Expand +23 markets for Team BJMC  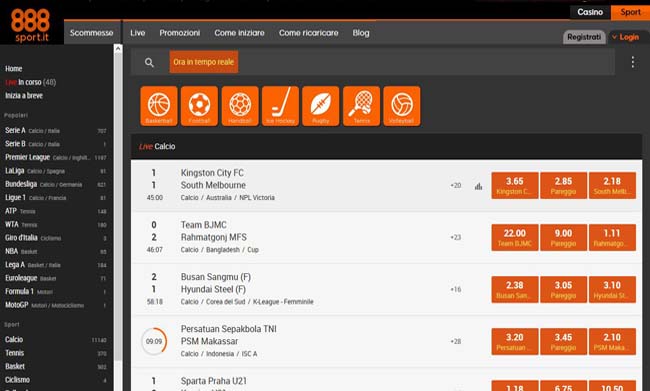pos(456,238)
